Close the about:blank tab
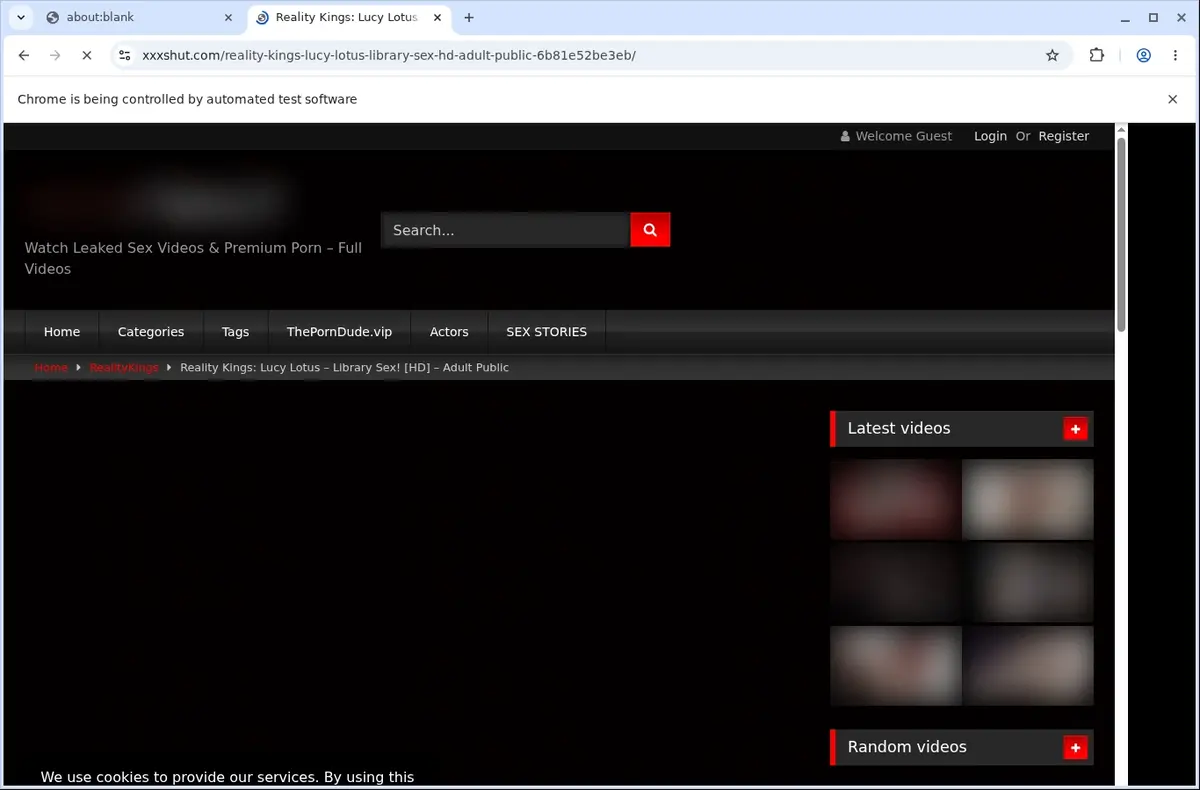The image size is (1200, 790). (228, 17)
